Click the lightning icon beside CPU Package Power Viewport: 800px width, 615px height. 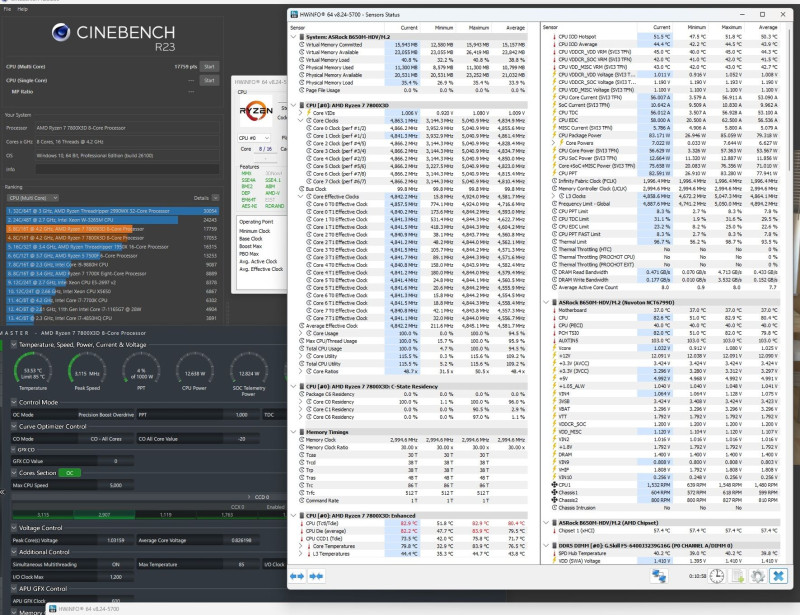click(555, 135)
